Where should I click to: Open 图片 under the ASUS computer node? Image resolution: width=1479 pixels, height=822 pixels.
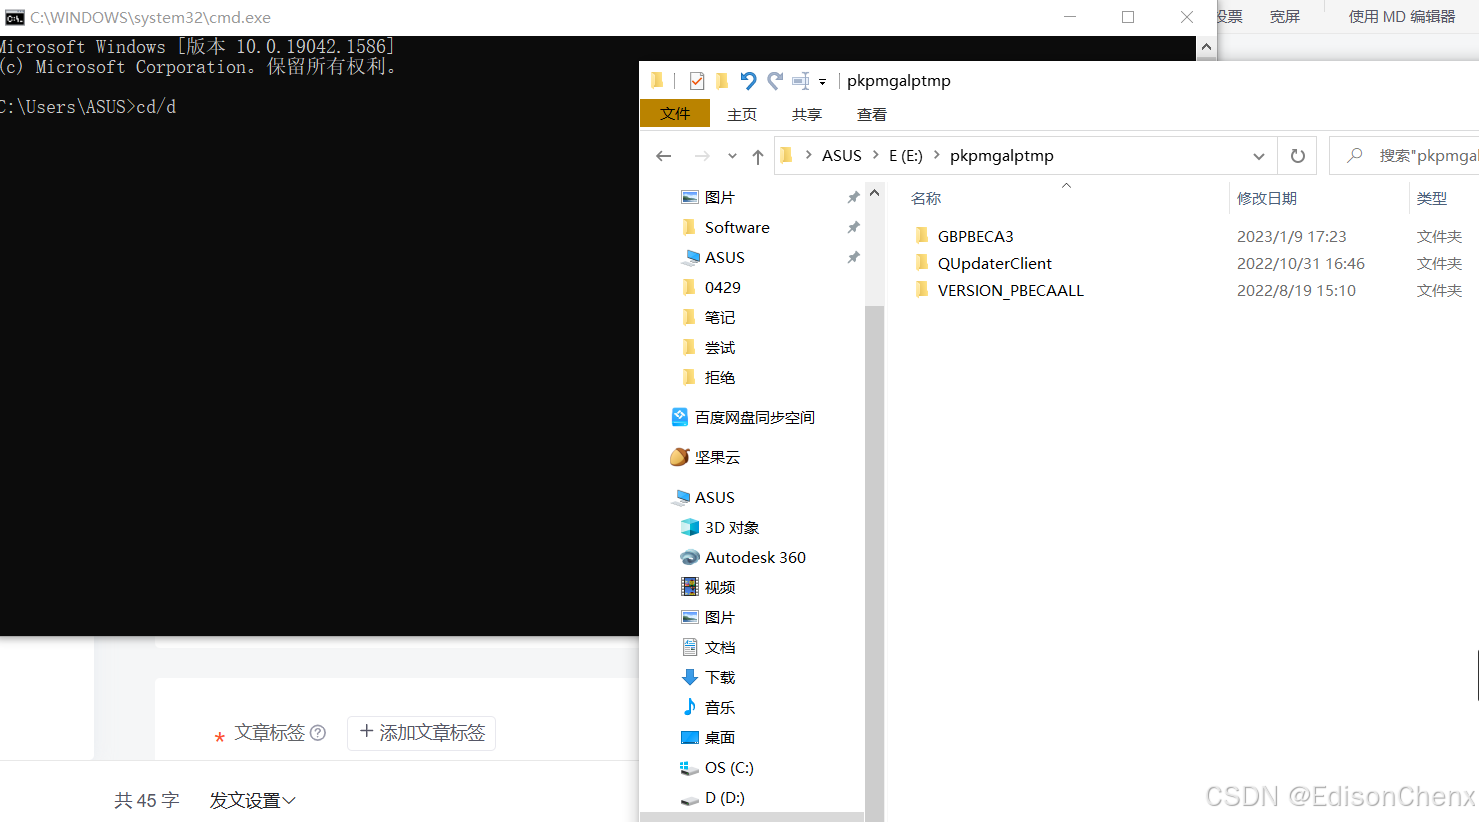pos(719,617)
